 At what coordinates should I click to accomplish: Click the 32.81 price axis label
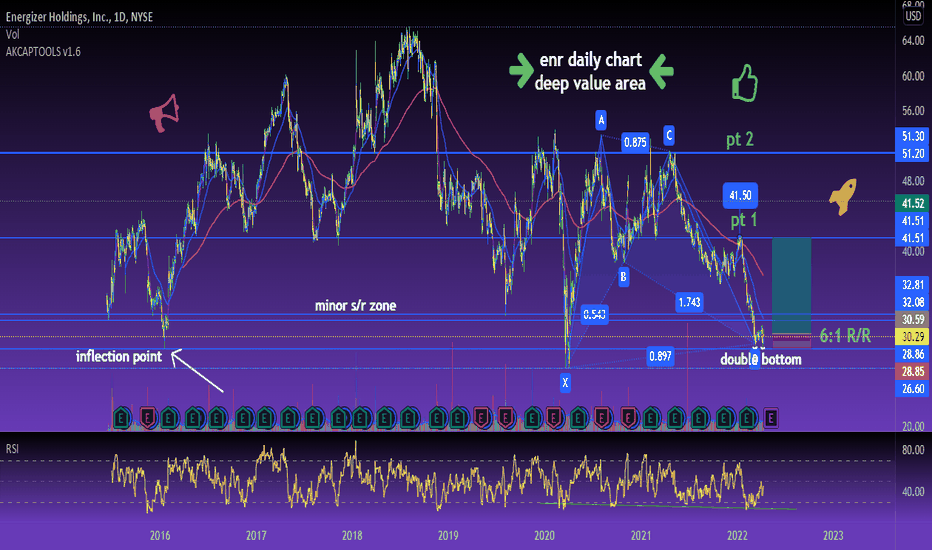[x=912, y=284]
